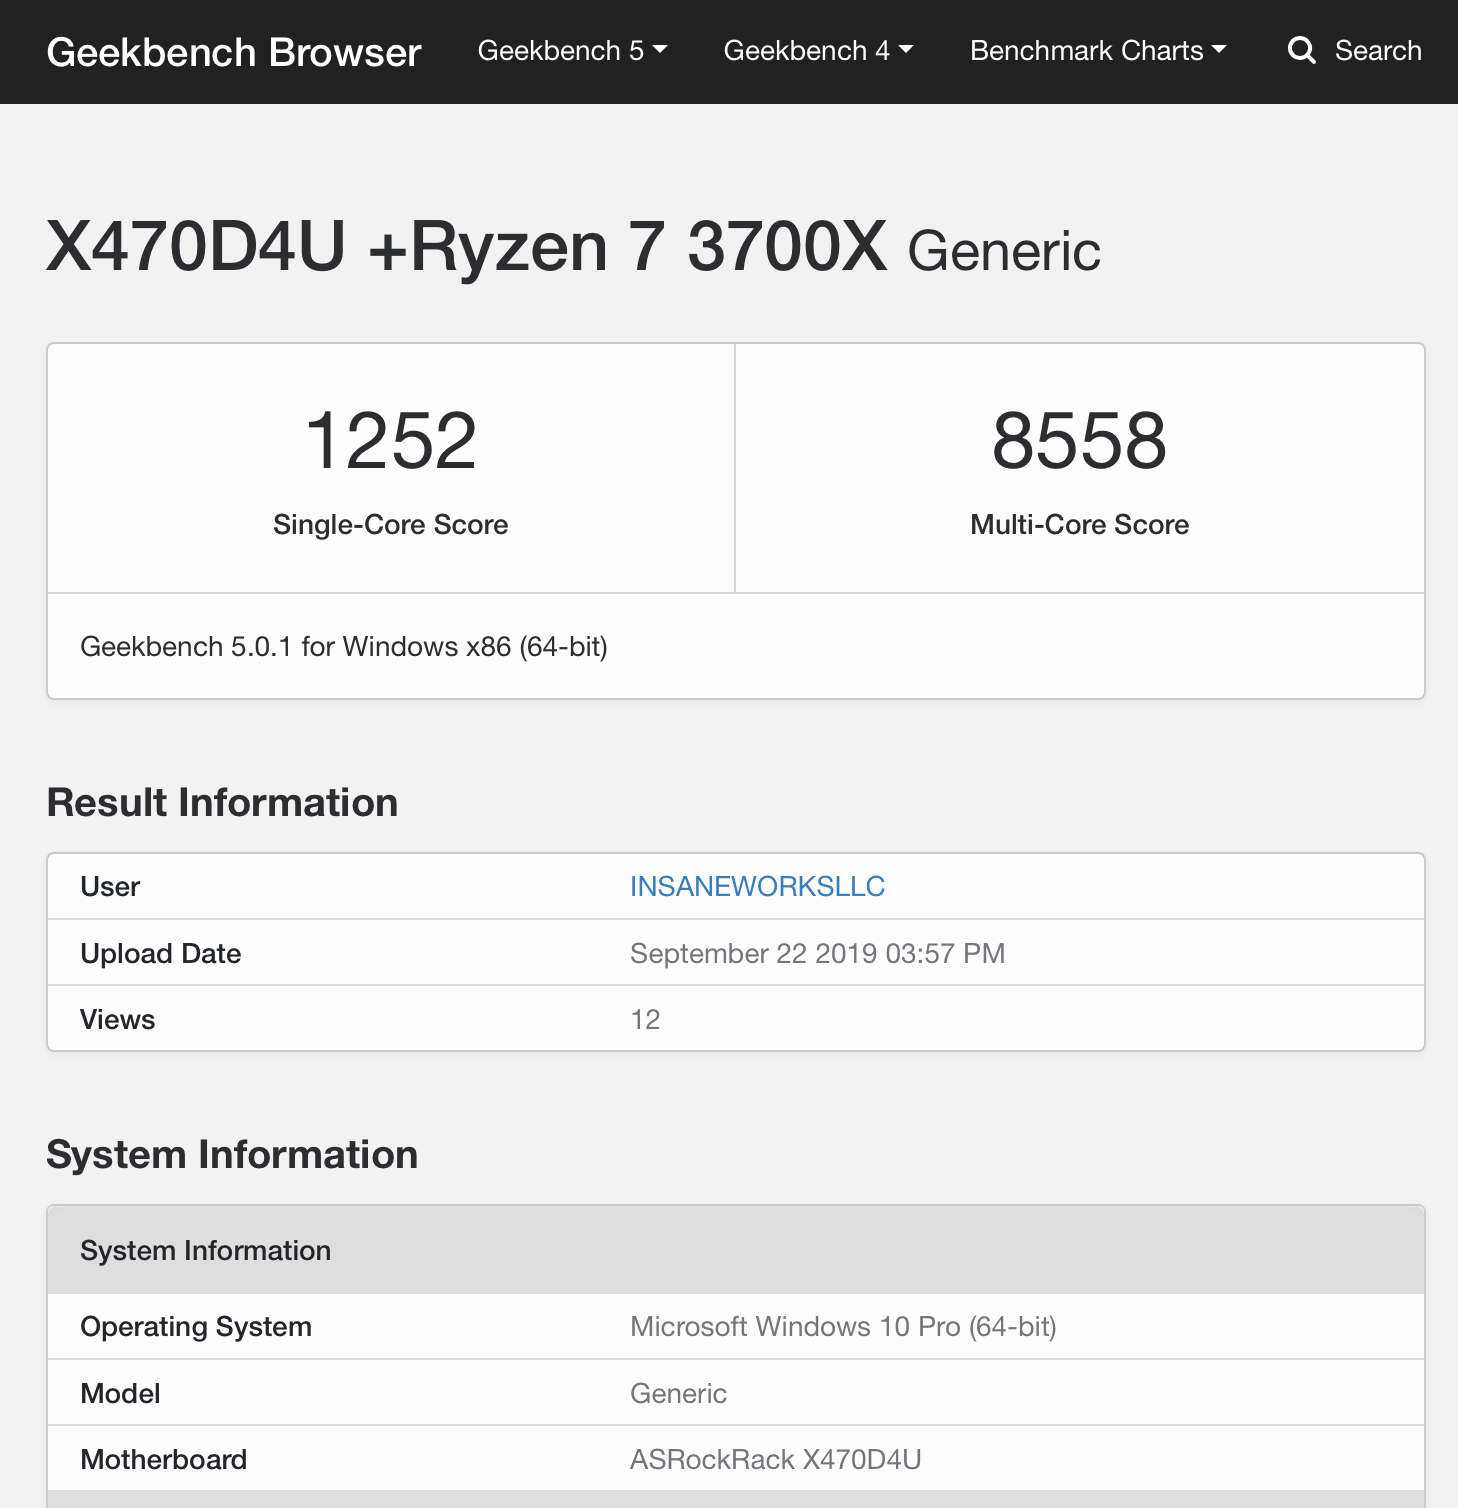The image size is (1458, 1508).
Task: Click Microsoft Windows 10 Pro (64-bit) value
Action: (843, 1326)
